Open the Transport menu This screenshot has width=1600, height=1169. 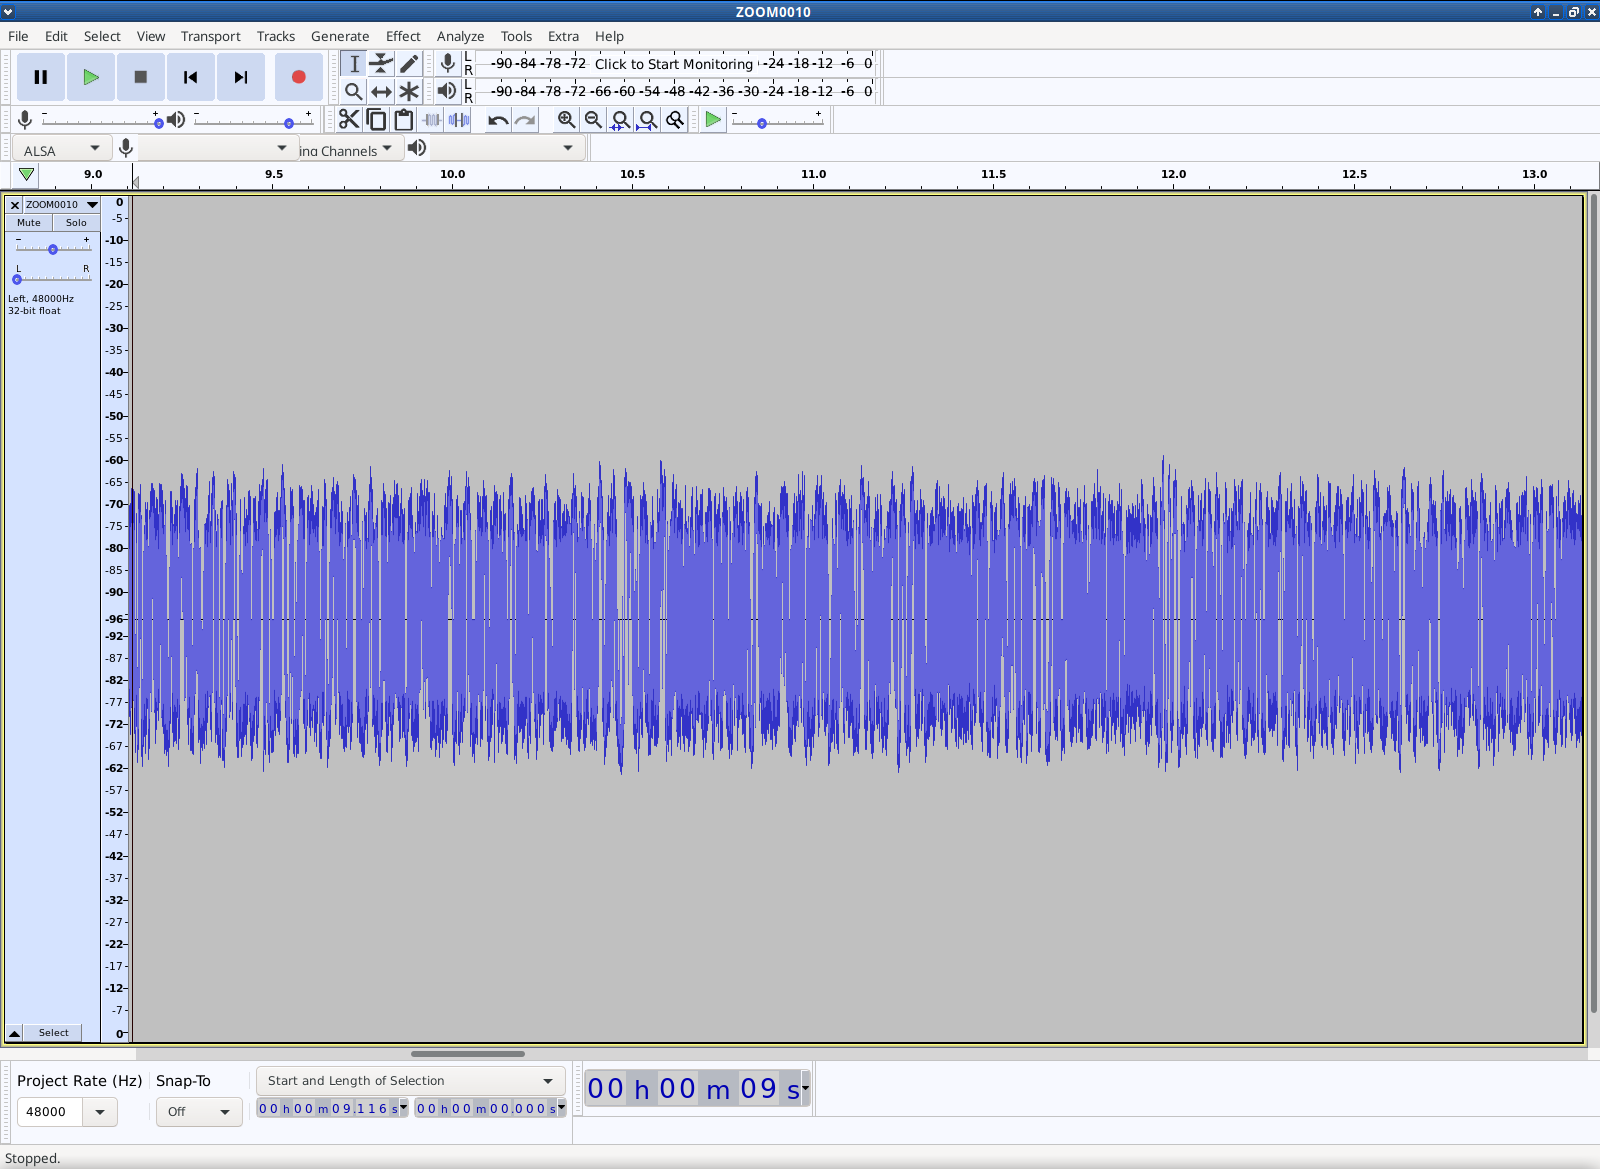click(210, 36)
